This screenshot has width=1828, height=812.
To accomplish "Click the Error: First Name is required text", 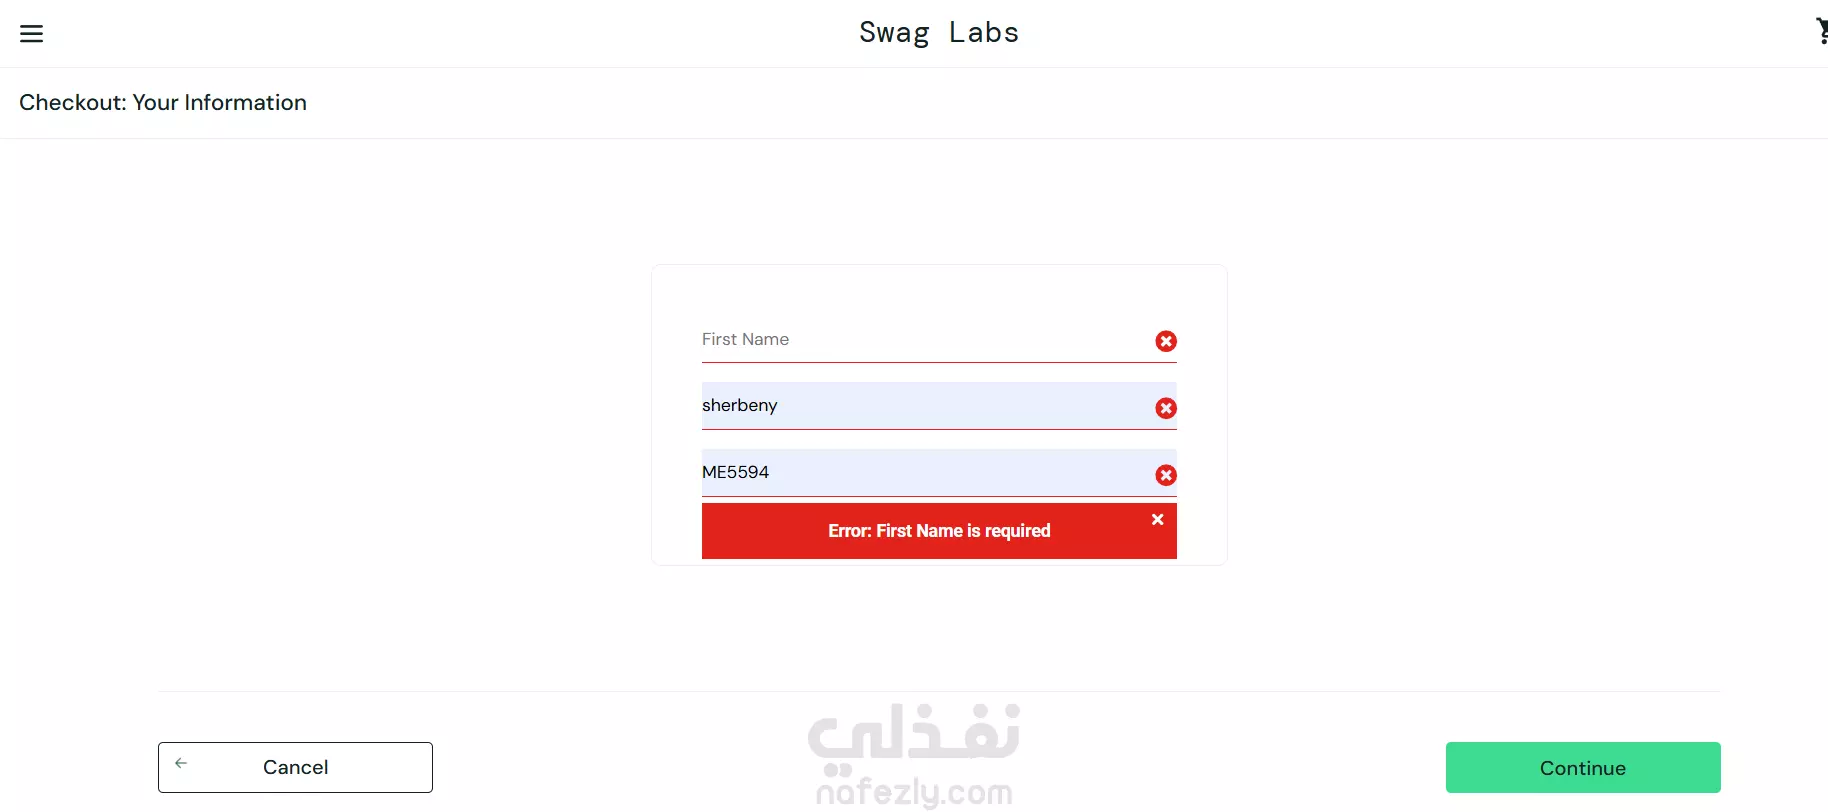I will point(939,531).
